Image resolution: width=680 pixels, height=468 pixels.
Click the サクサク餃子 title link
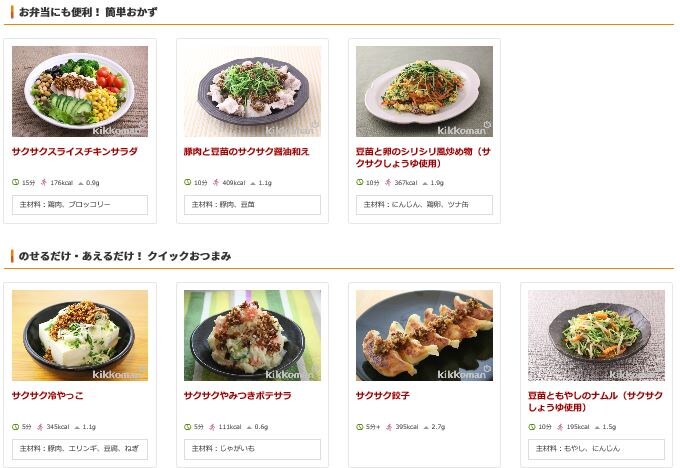382,395
